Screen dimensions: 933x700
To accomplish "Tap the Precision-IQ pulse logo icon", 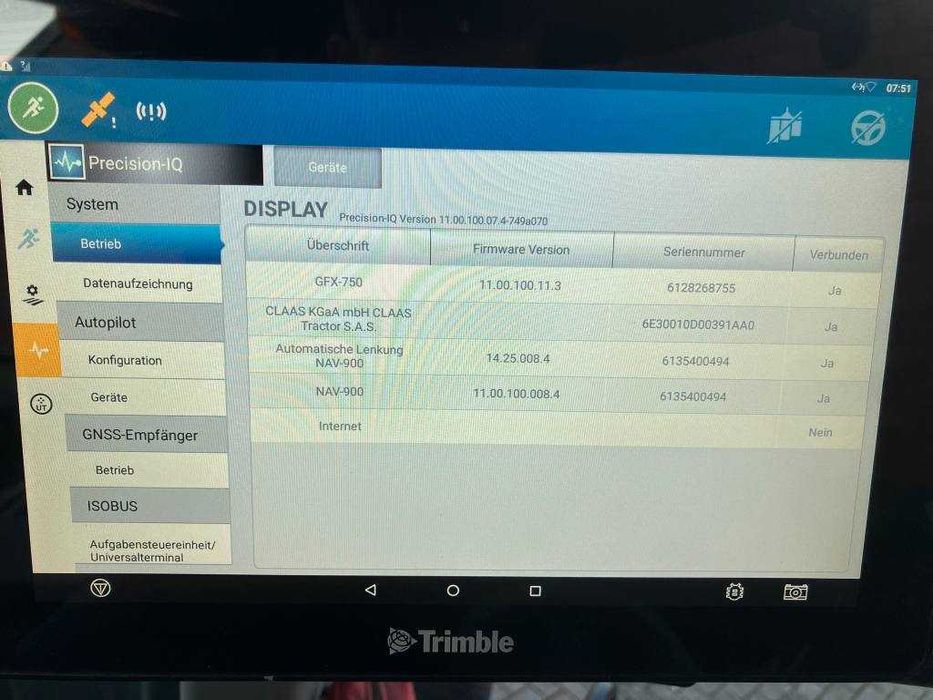I will point(67,161).
